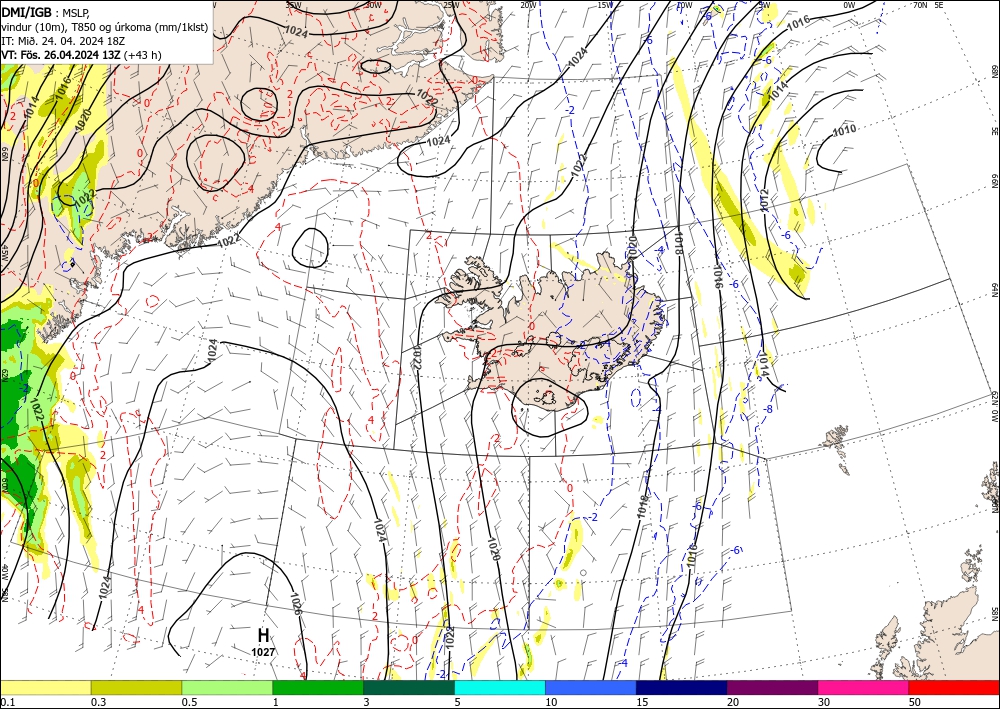Select the dark green 3 mm legend swatch
The height and width of the screenshot is (709, 1000).
[409, 687]
